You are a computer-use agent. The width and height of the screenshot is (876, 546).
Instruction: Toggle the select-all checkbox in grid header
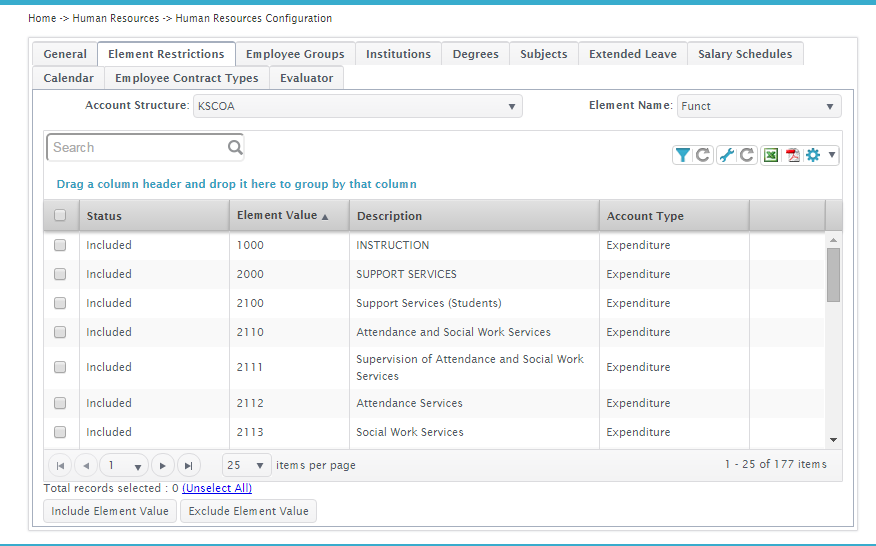pyautogui.click(x=60, y=215)
